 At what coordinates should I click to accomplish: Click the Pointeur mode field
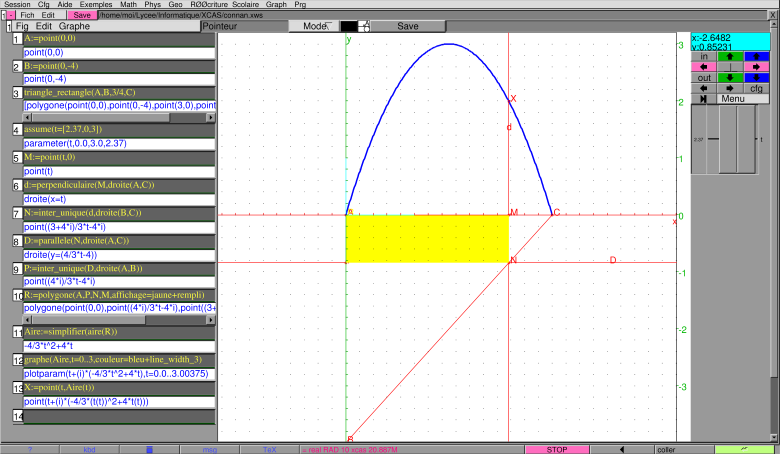245,26
